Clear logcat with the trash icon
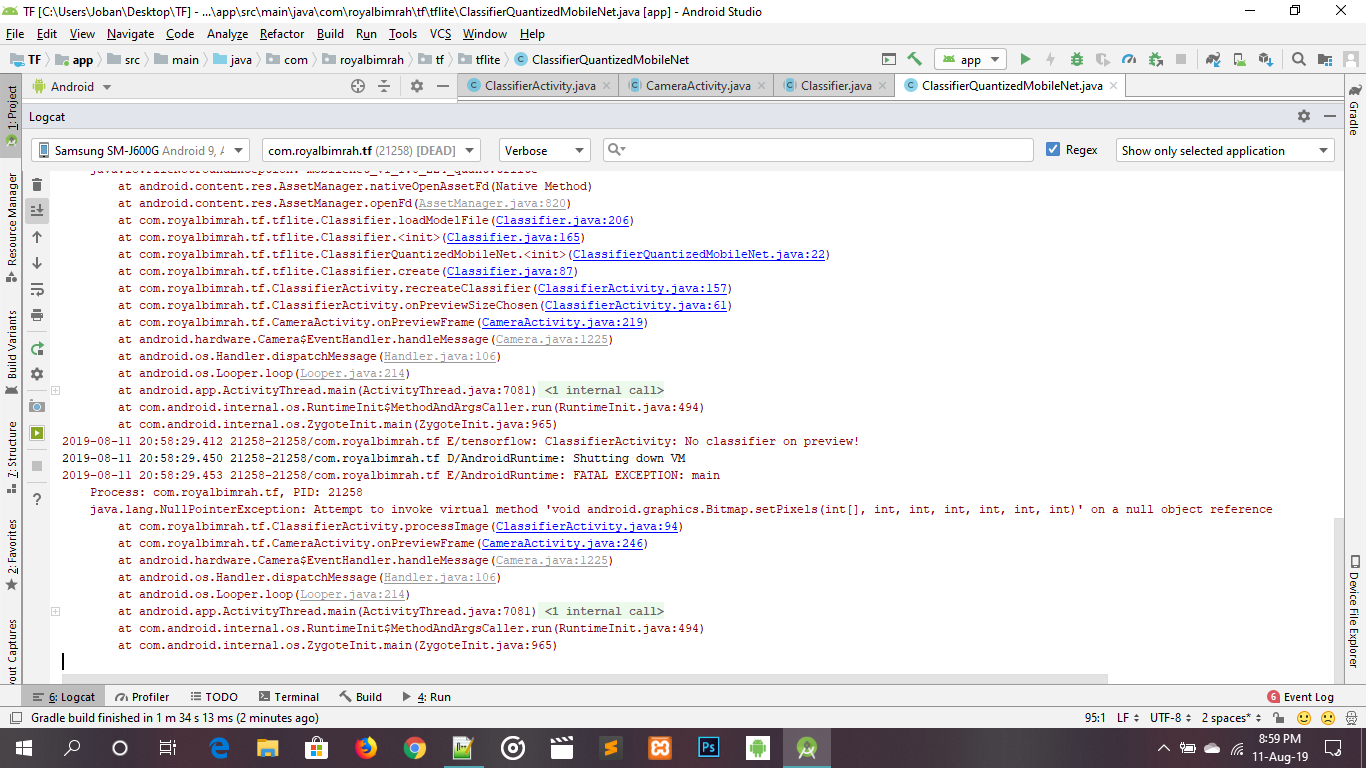Image resolution: width=1366 pixels, height=768 pixels. pyautogui.click(x=37, y=185)
